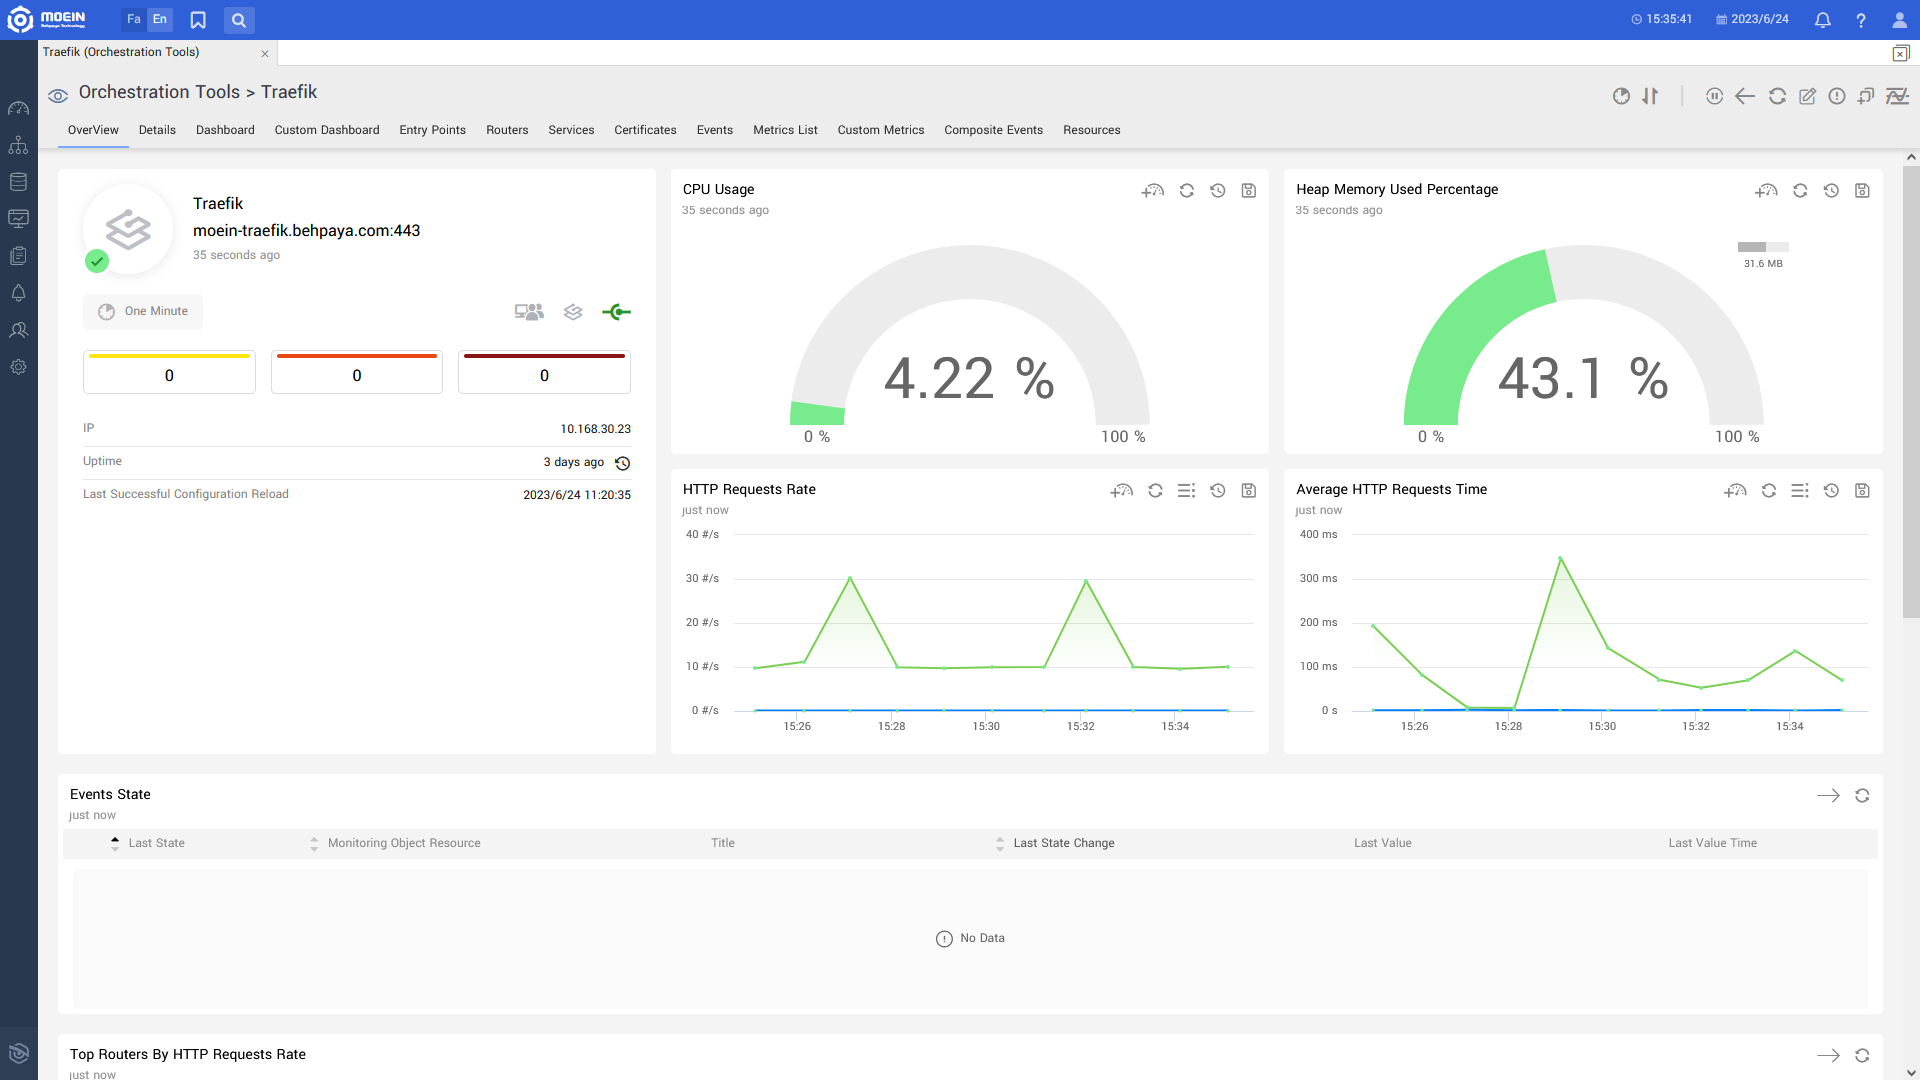
Task: Switch to the Dashboard tab
Action: 225,130
